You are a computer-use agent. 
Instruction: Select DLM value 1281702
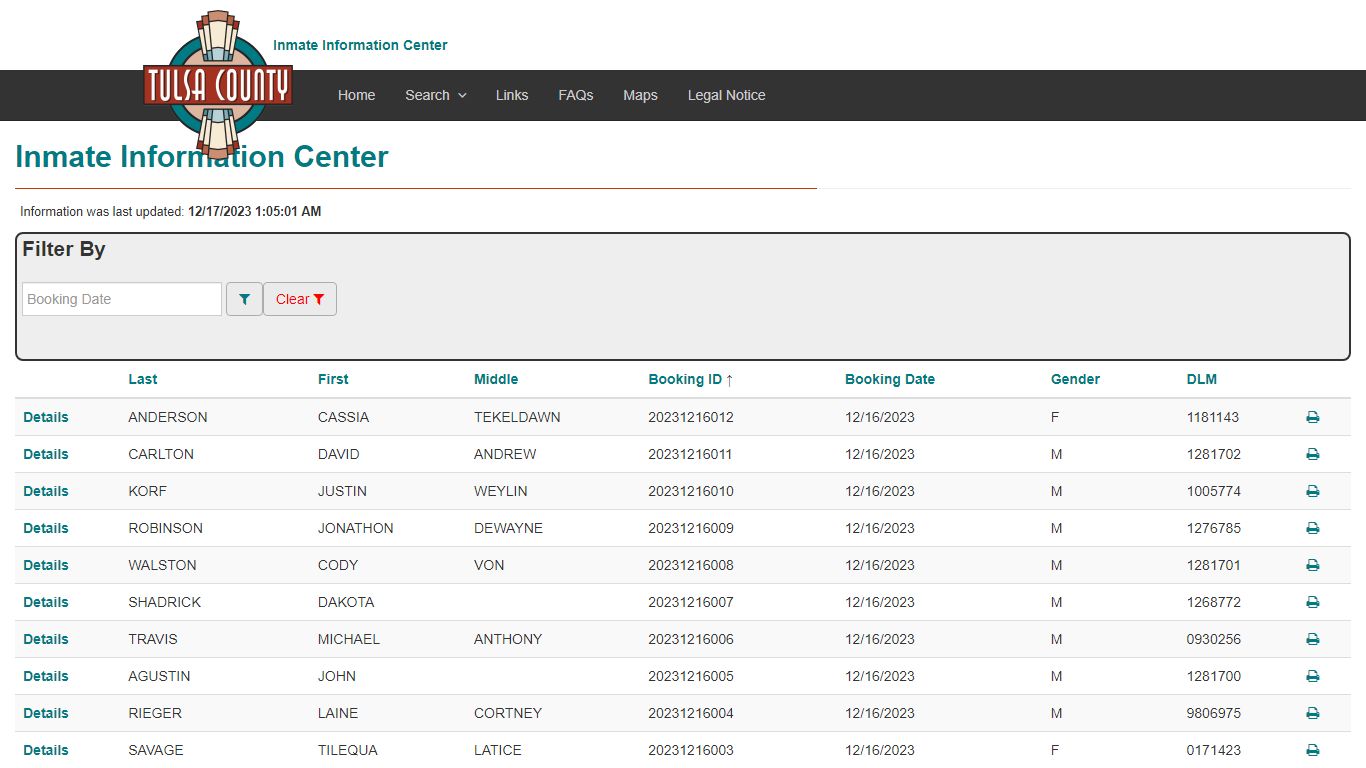[1214, 454]
